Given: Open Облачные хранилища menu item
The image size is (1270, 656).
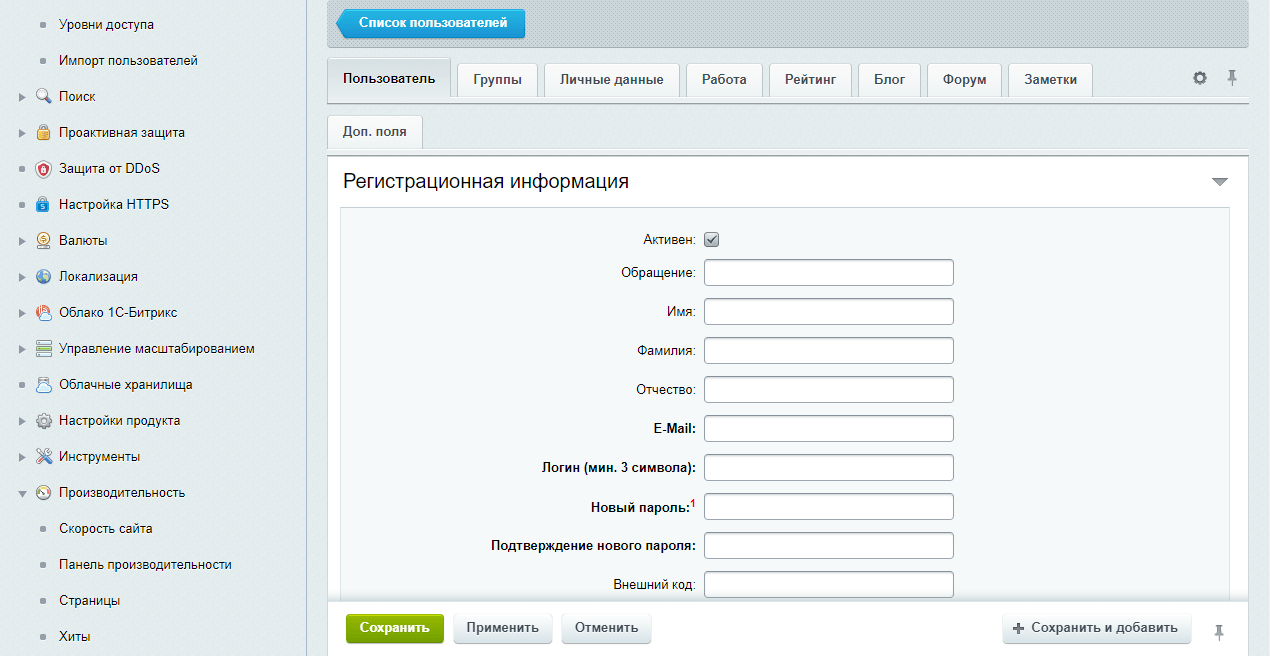Looking at the screenshot, I should point(126,384).
